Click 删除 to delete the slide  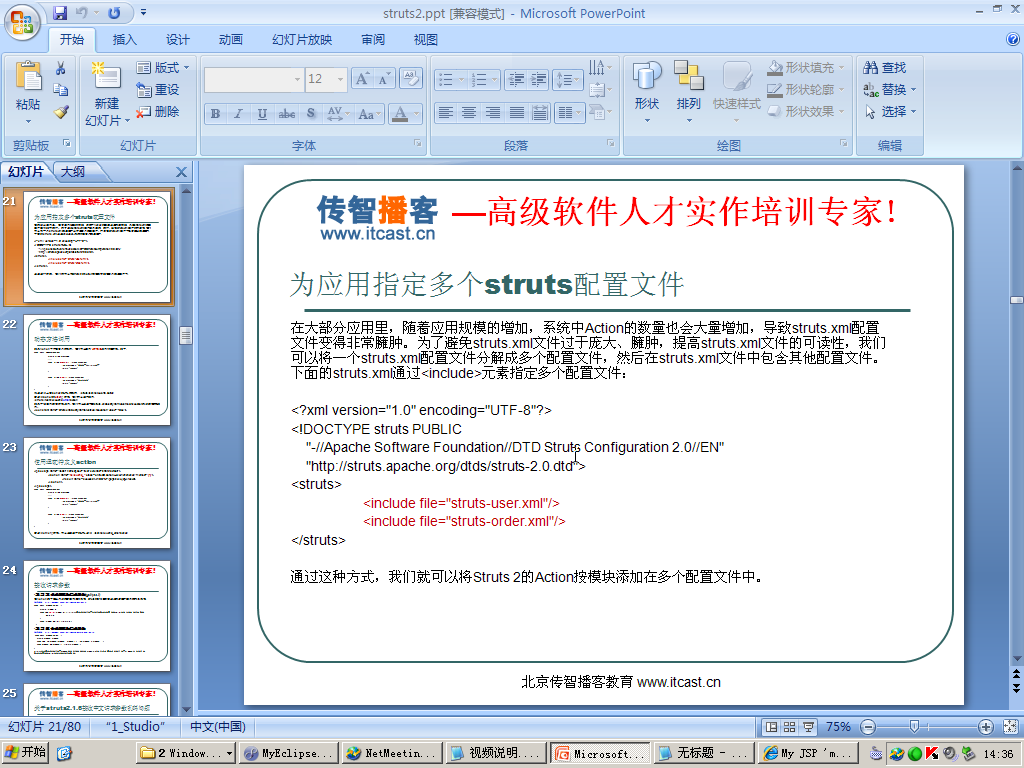click(157, 112)
